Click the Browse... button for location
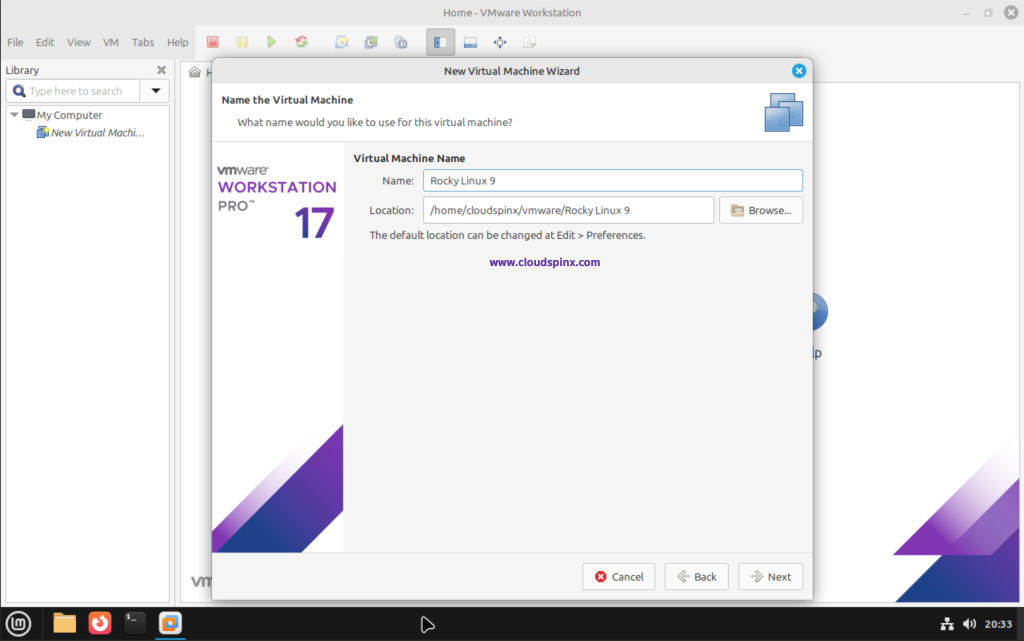The height and width of the screenshot is (641, 1024). (760, 210)
